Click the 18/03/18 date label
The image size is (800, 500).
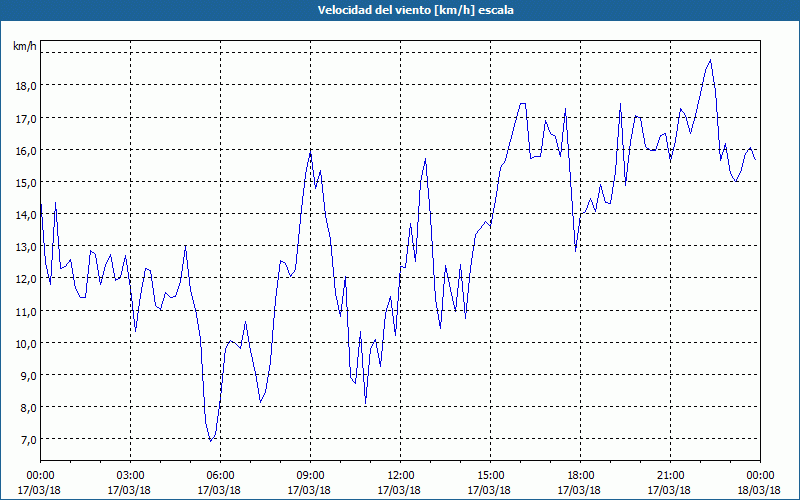759,490
